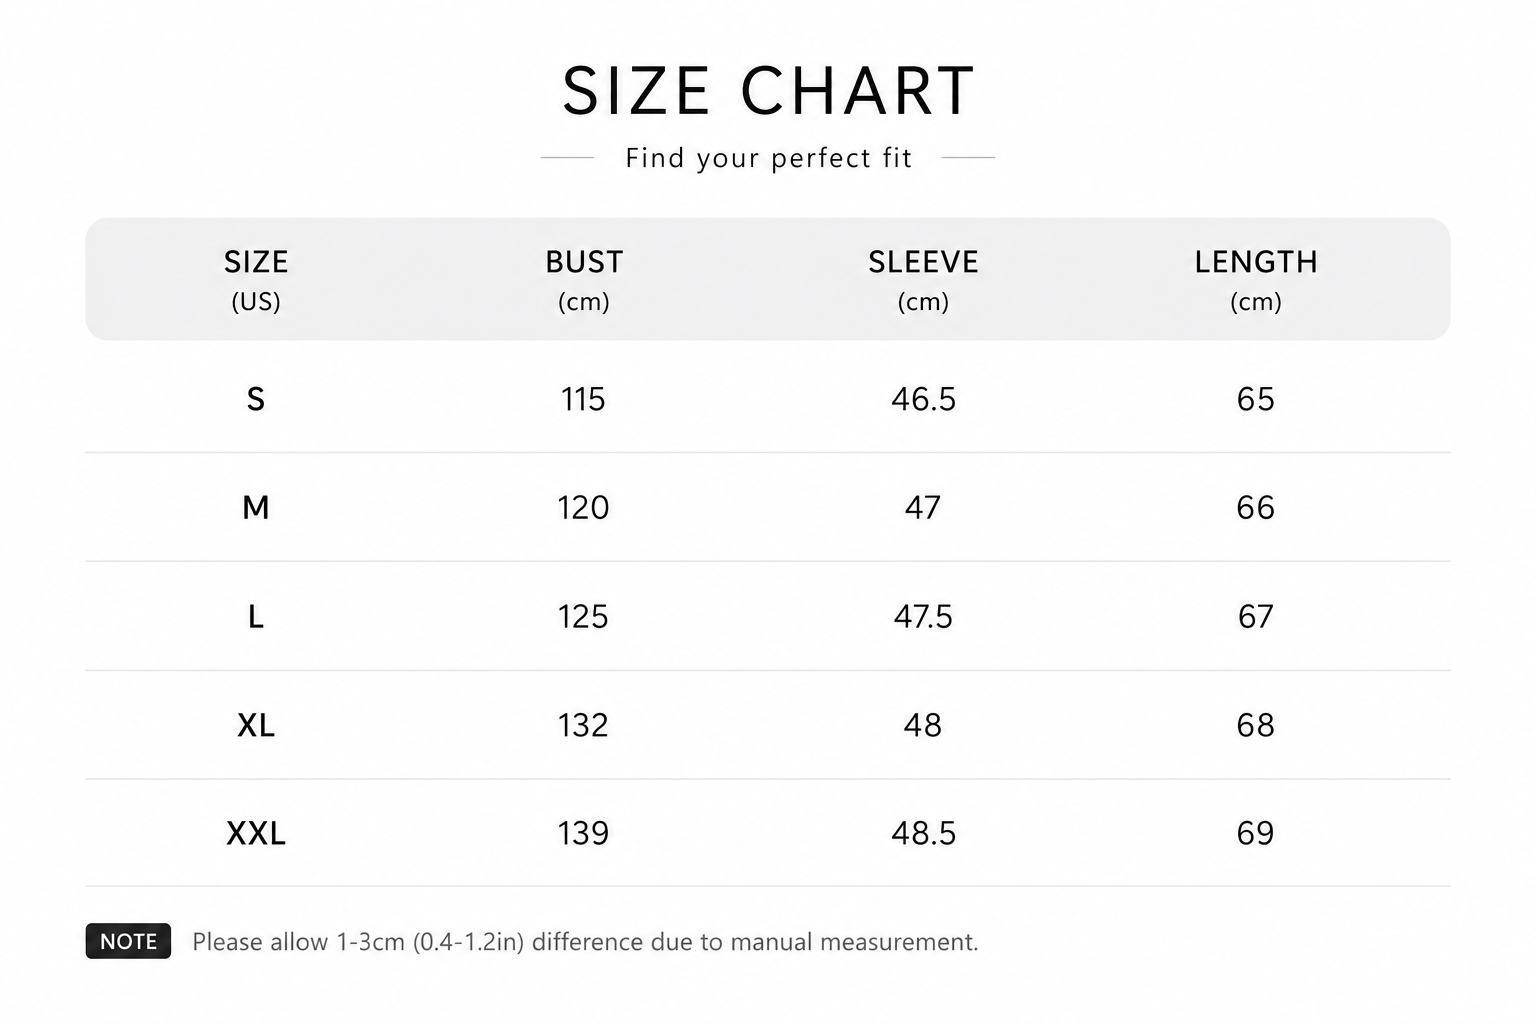This screenshot has width=1536, height=1024.
Task: Select the XL size row label
Action: [256, 725]
